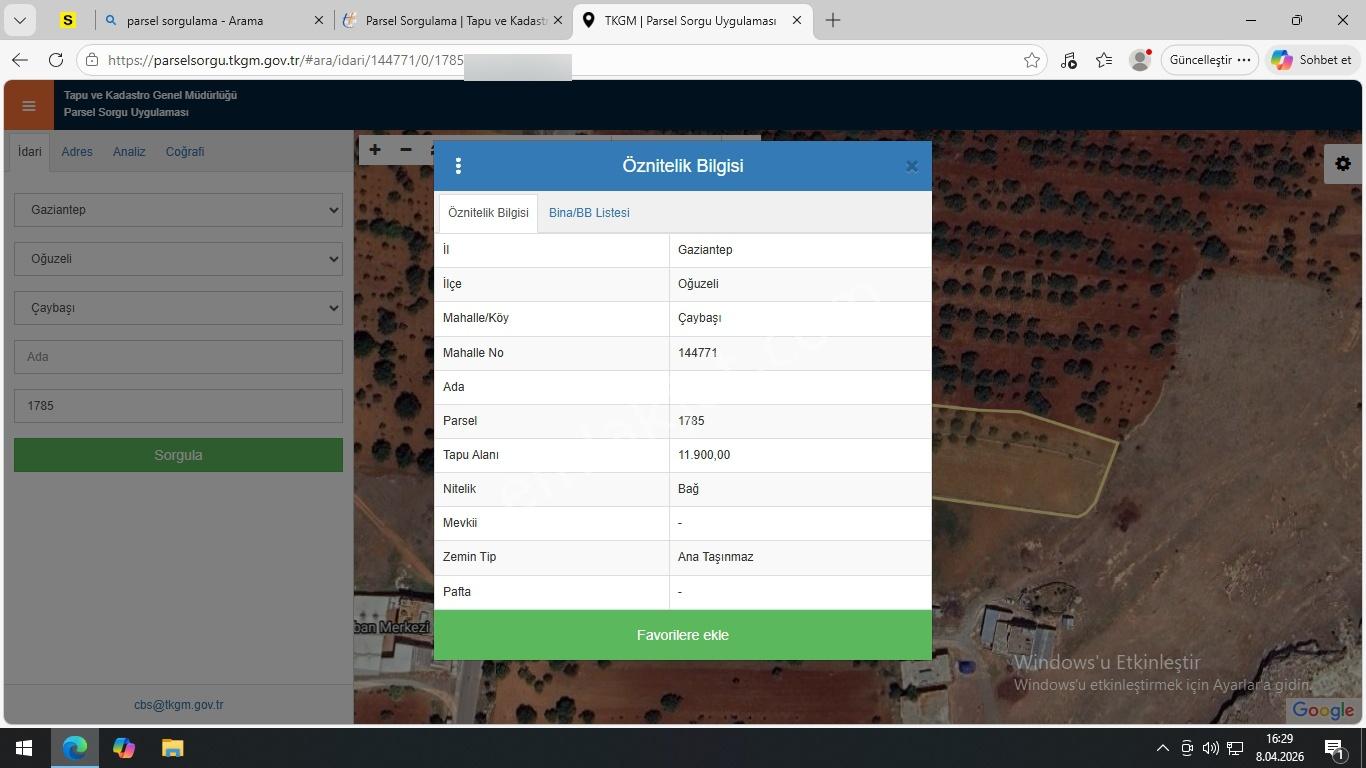This screenshot has height=768, width=1366.
Task: Open the cbs@tkgm.gov.tr email link
Action: pos(179,705)
